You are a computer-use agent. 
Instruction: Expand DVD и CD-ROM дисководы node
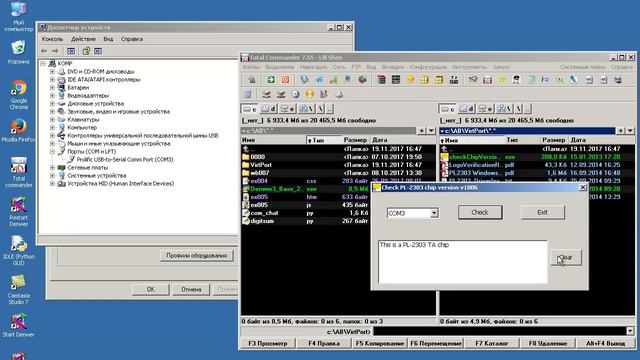(52, 71)
